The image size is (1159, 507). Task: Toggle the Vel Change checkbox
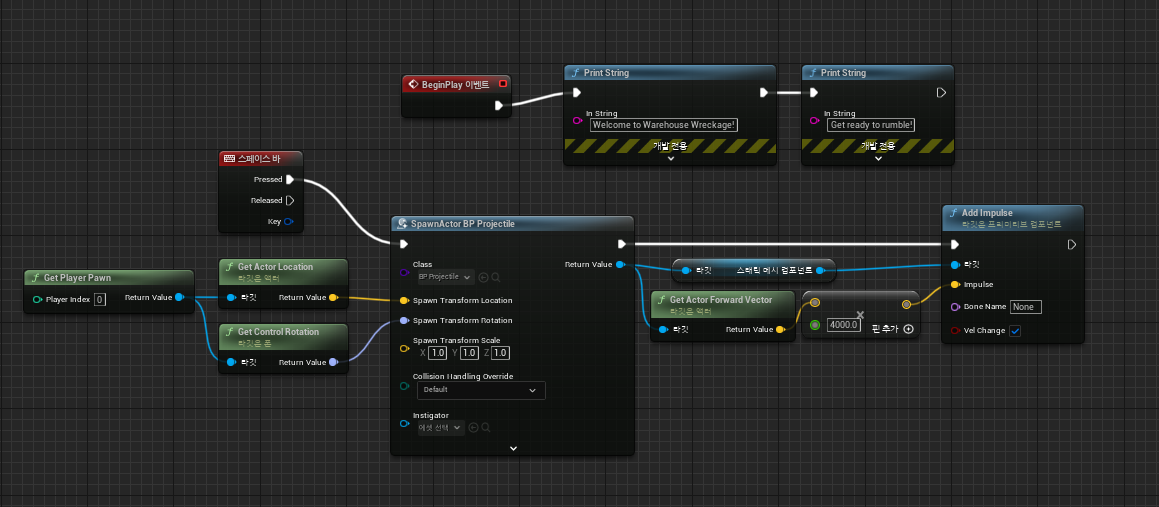tap(1015, 331)
